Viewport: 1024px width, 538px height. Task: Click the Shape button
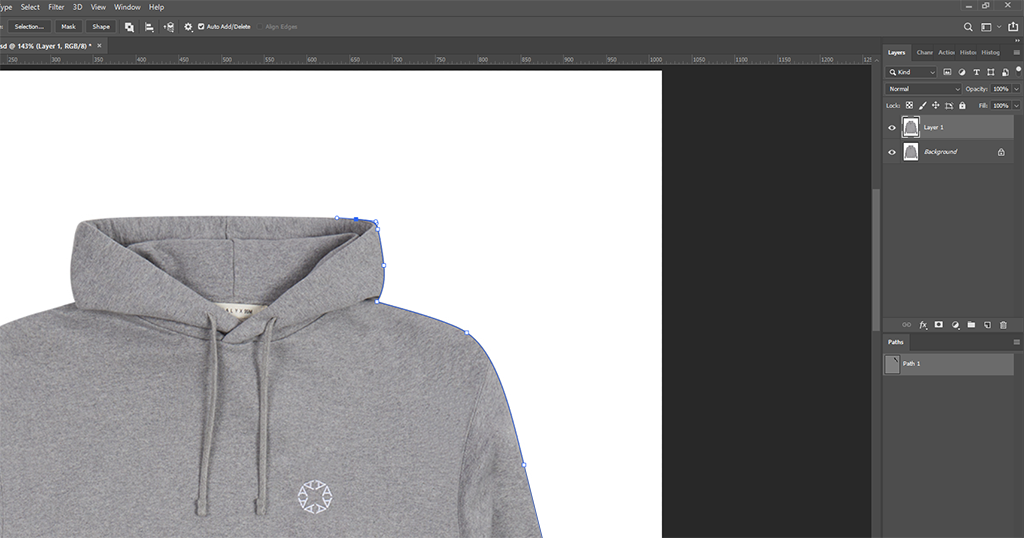pos(101,27)
